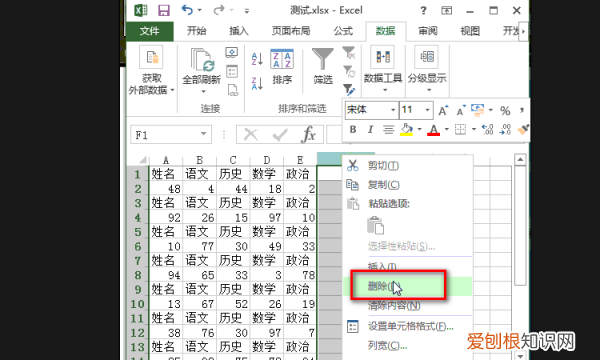Open the 宋体 font name dropdown

(393, 110)
